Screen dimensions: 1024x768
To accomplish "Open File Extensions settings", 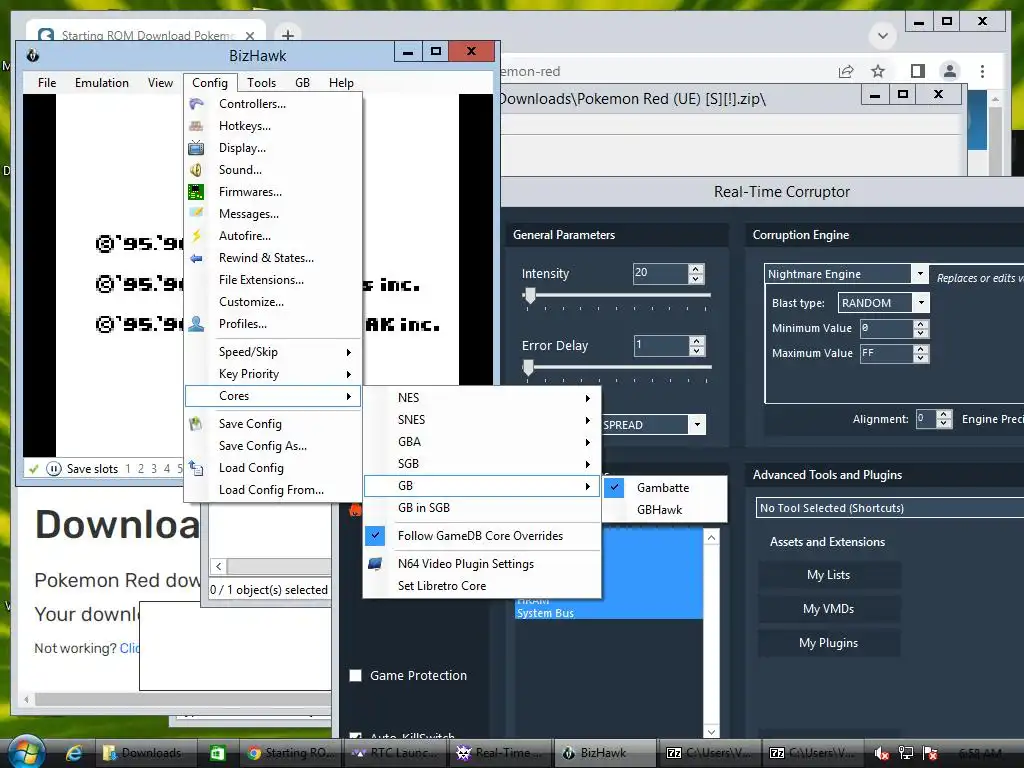I will coord(273,280).
